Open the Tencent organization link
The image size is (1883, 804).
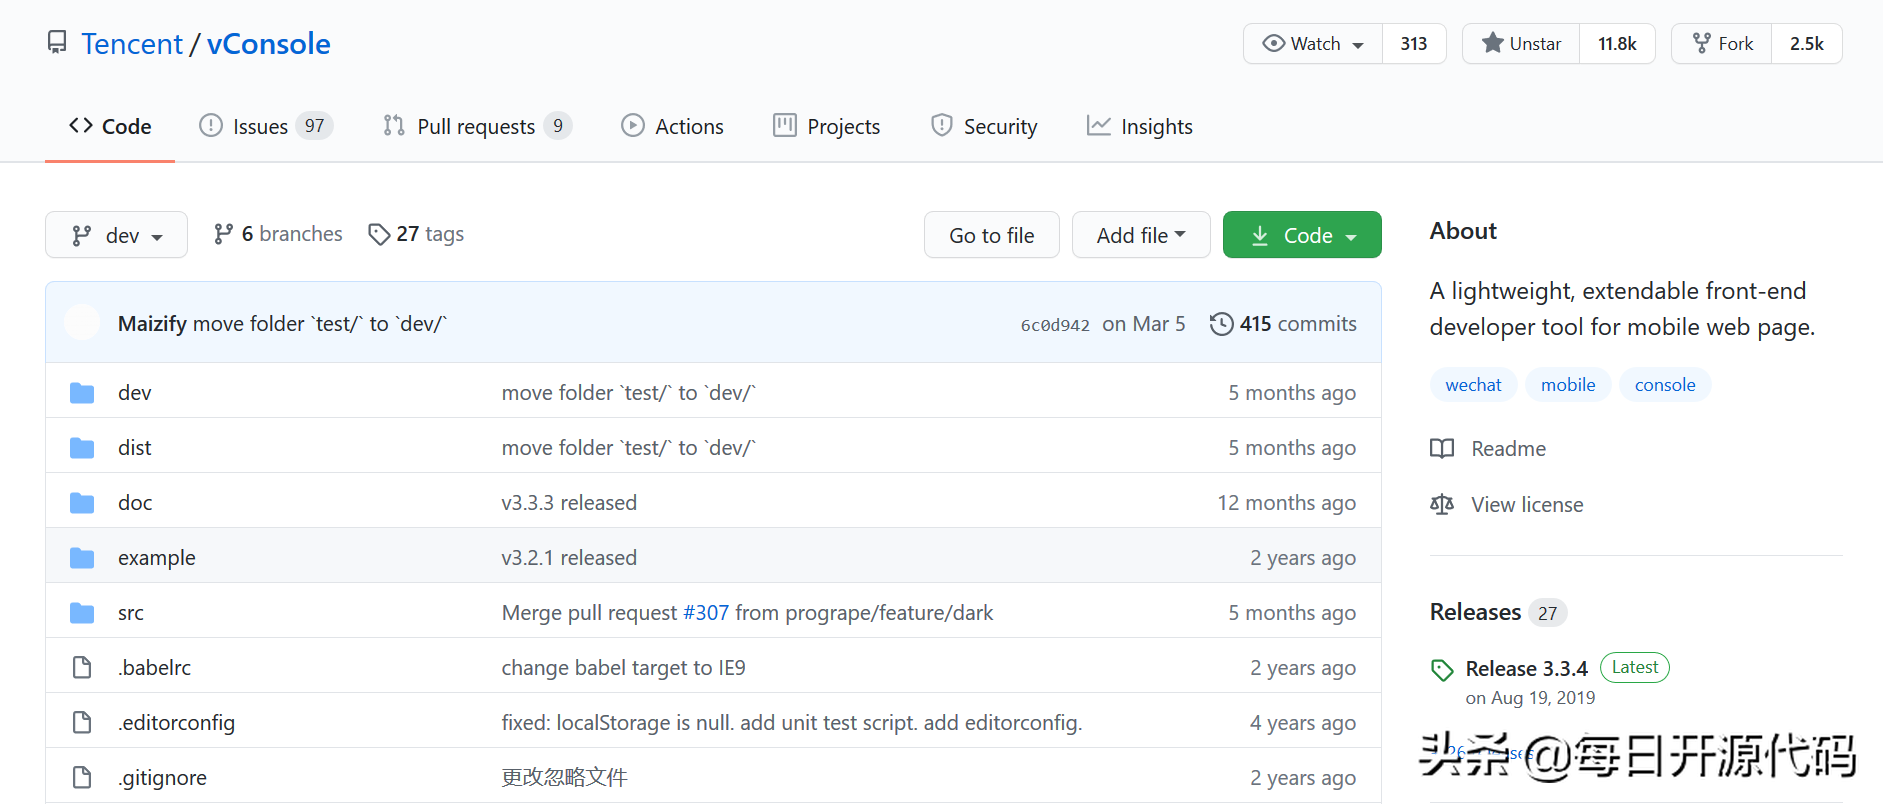(x=132, y=44)
